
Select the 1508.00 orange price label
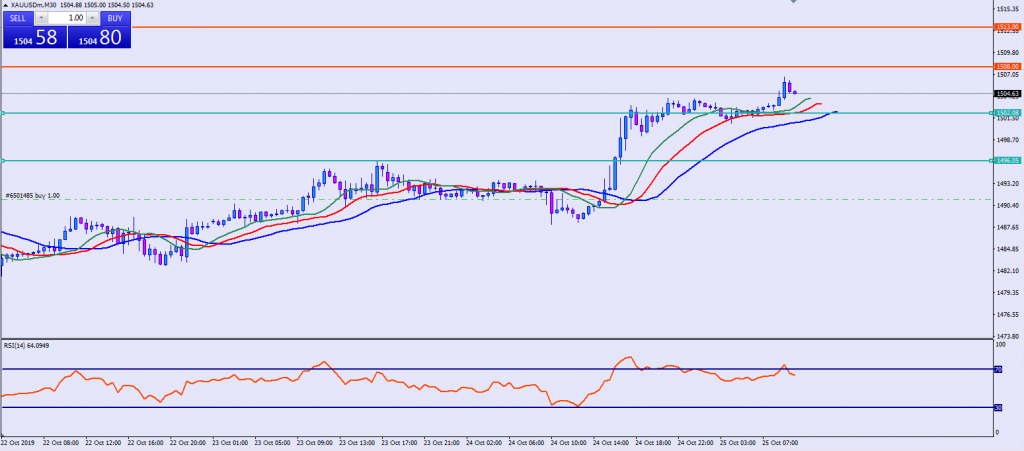pos(1006,66)
